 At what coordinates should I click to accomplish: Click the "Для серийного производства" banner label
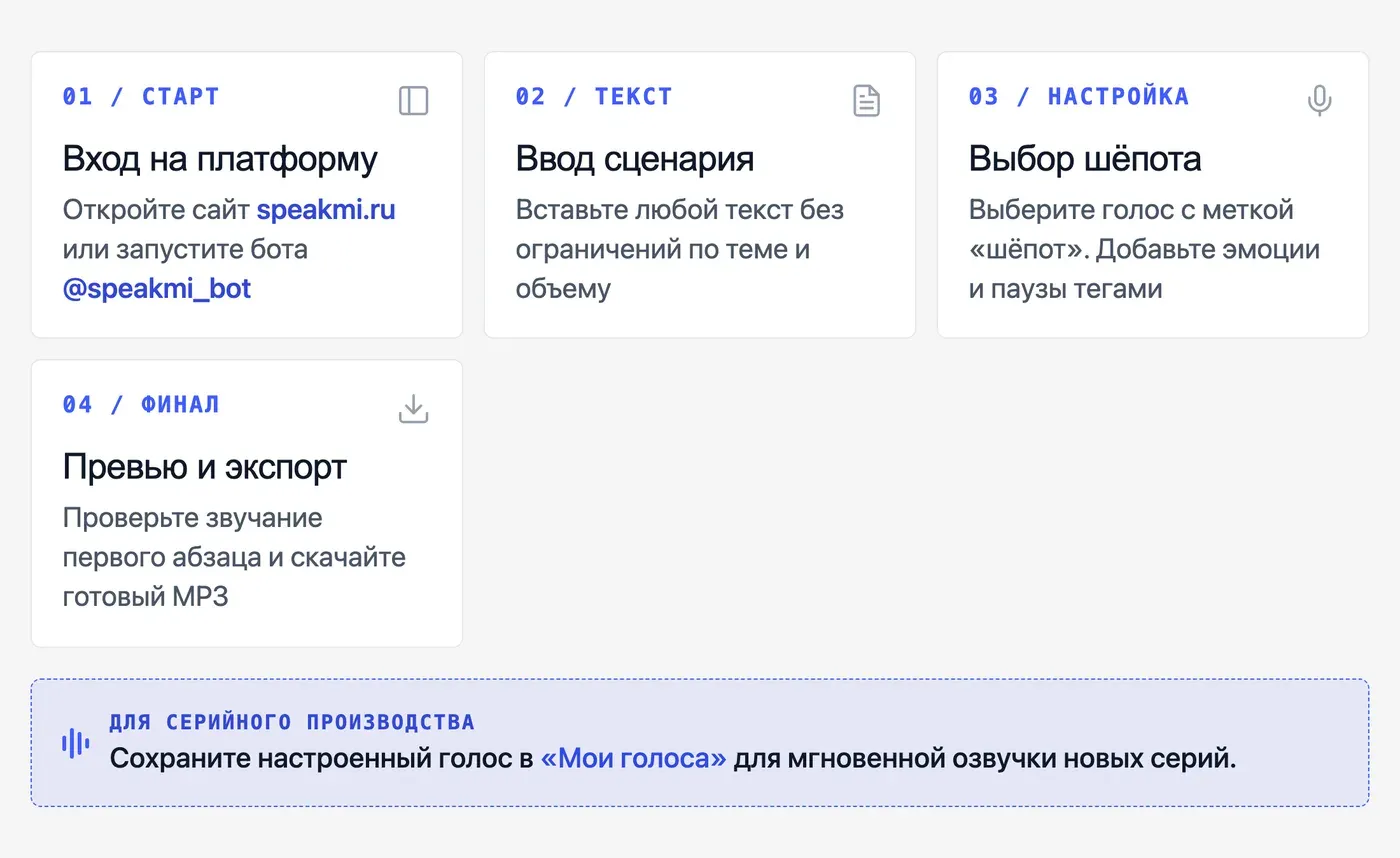tap(292, 722)
